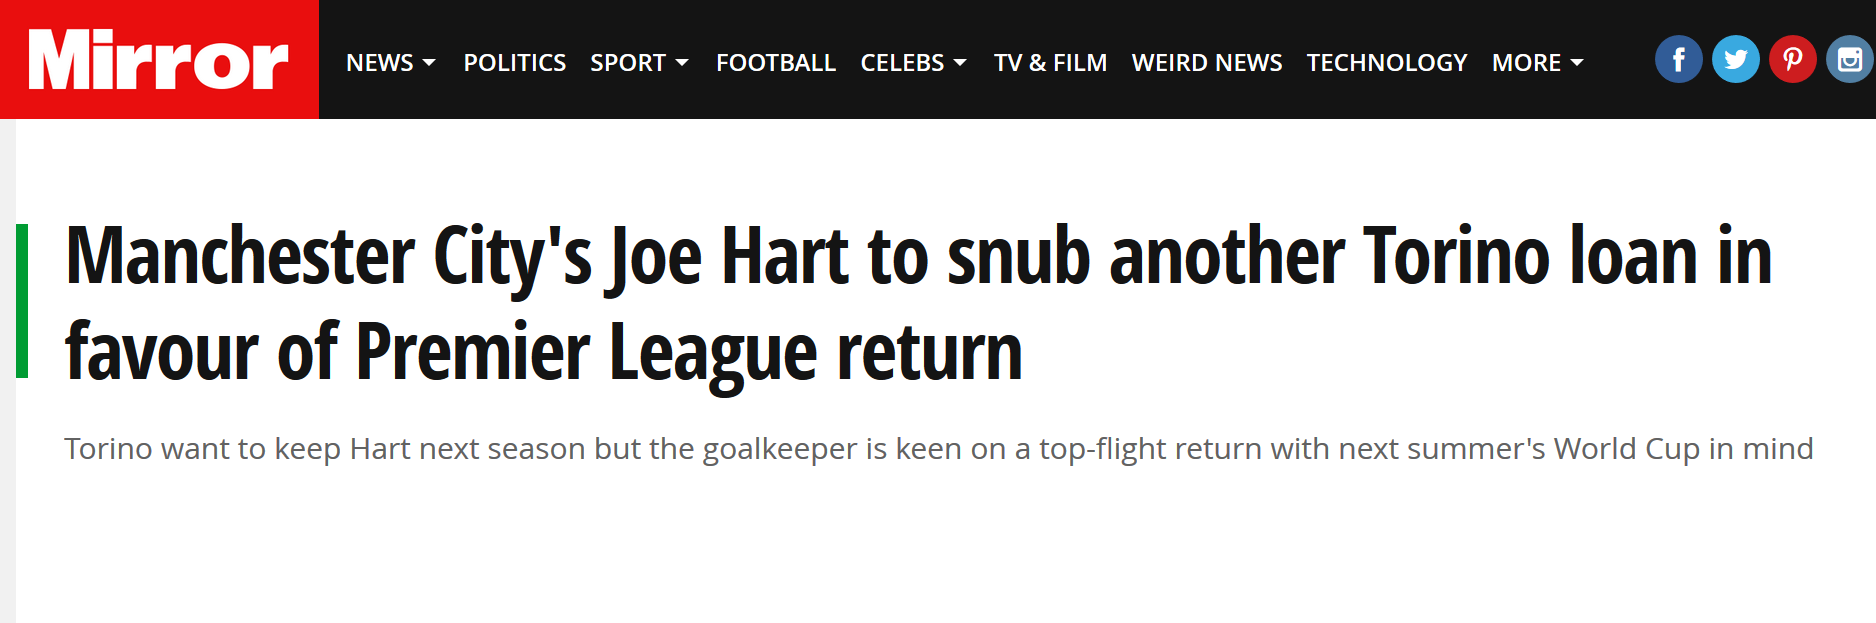Click the NEWS menu label
Viewport: 1876px width, 623px height.
[x=379, y=63]
